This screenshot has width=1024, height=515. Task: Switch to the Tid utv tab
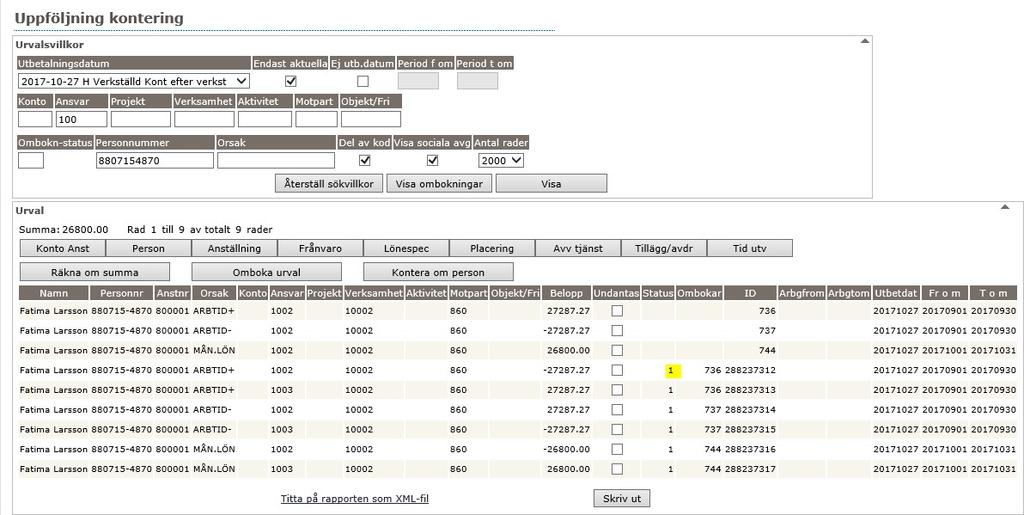coord(750,248)
